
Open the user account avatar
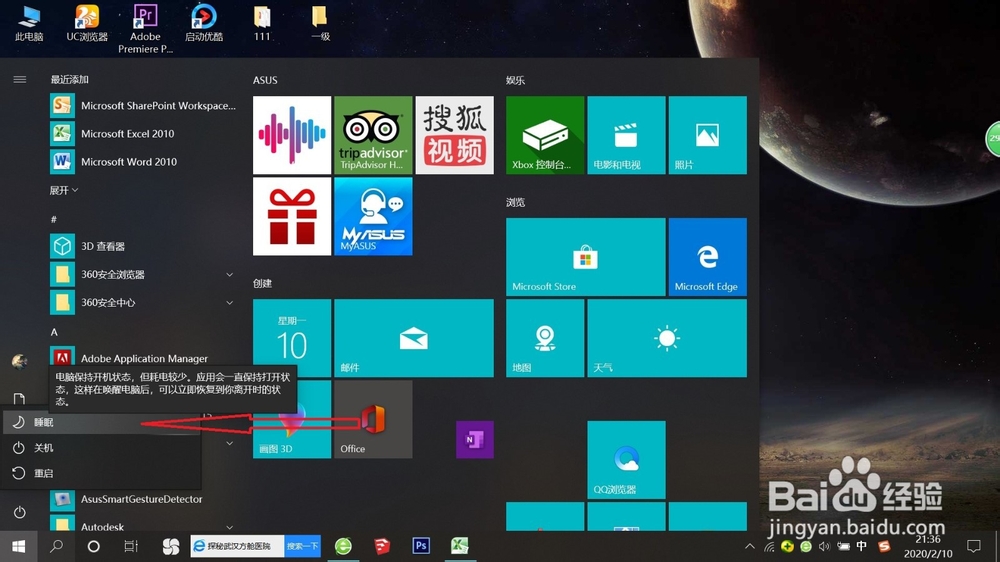click(x=20, y=362)
